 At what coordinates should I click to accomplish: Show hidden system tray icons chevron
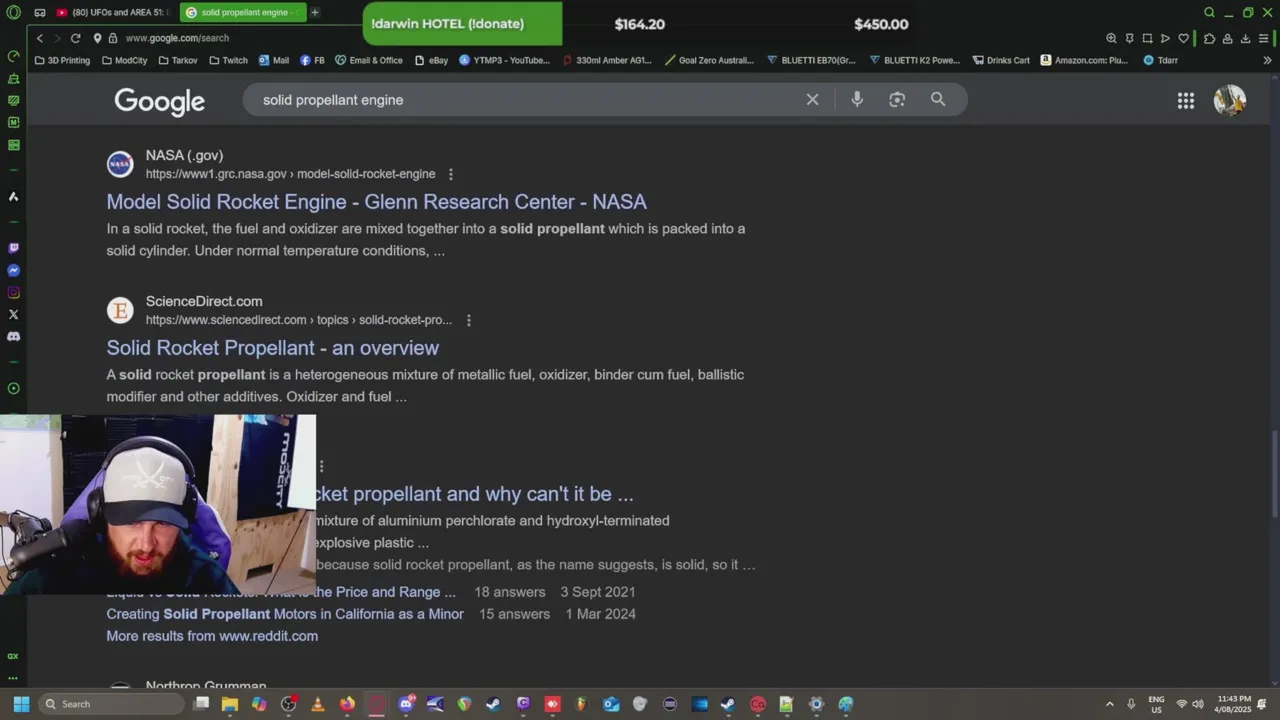1109,704
